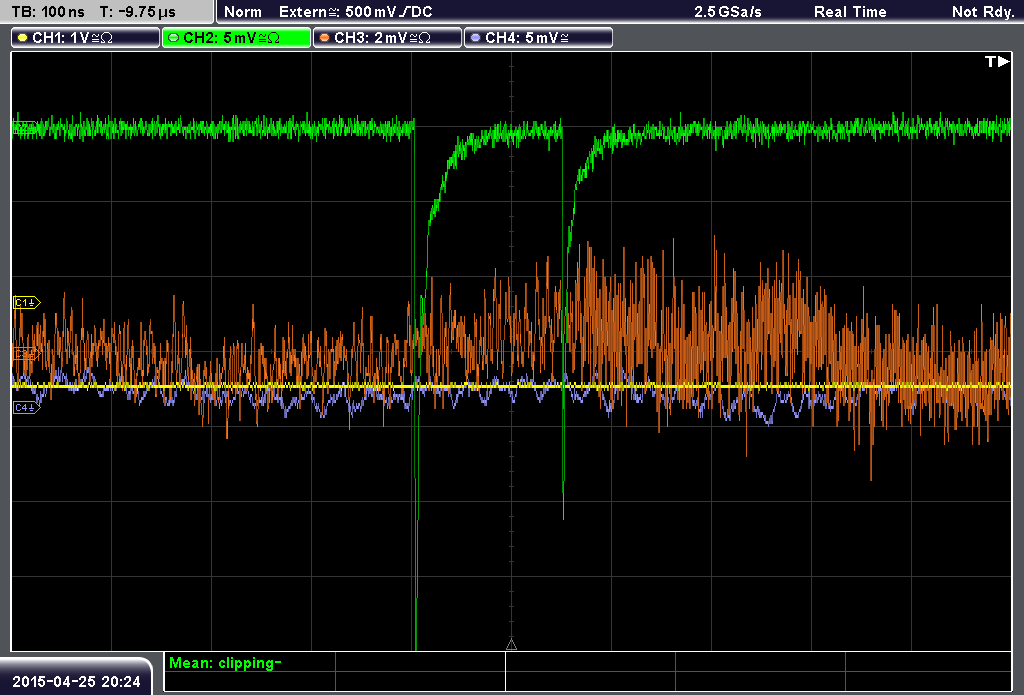
Task: Select the CH1: 1V channel tab
Action: point(86,38)
